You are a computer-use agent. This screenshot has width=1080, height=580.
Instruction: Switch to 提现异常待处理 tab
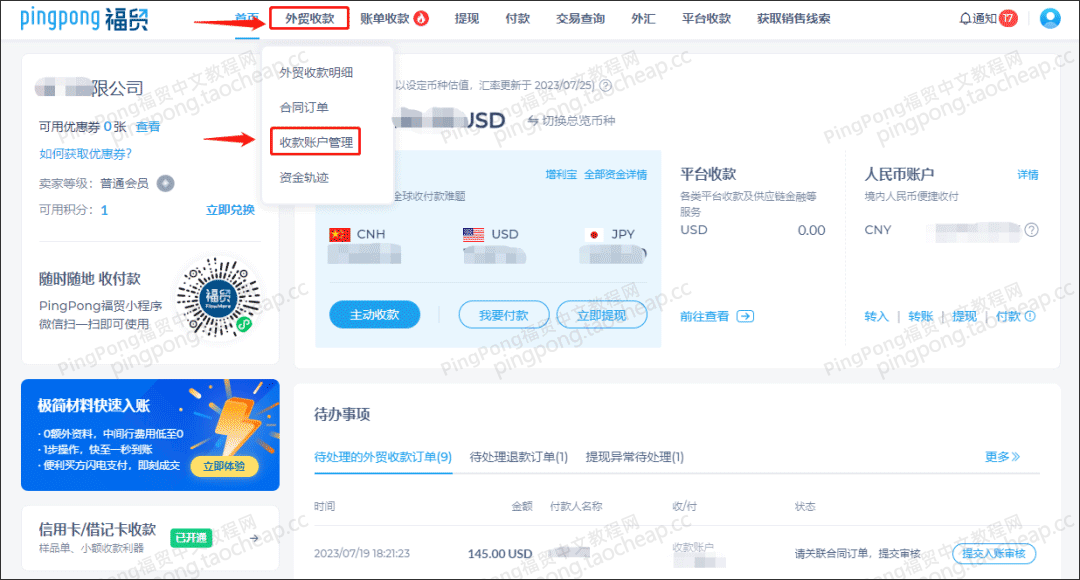[634, 457]
